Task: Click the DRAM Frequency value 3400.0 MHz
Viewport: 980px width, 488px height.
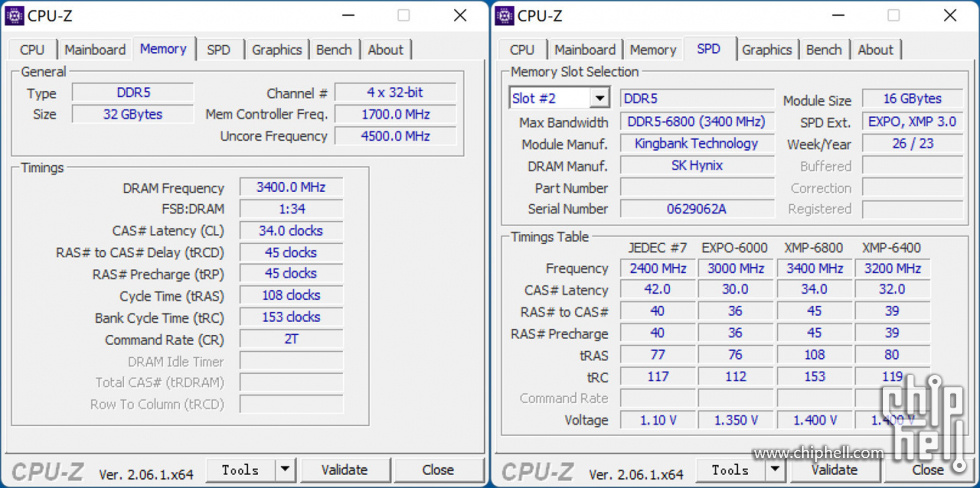Action: tap(291, 187)
